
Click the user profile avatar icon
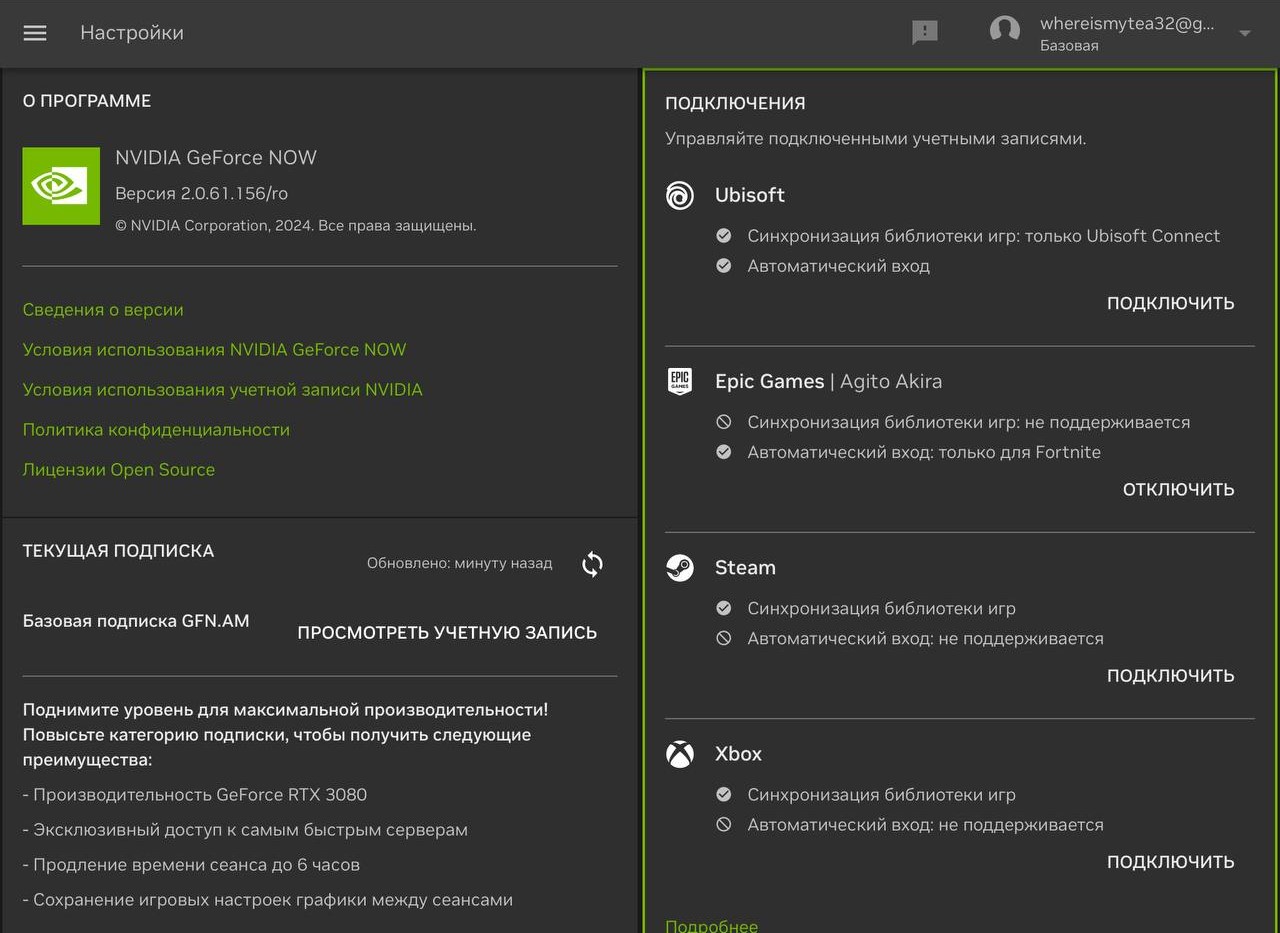pos(1004,30)
